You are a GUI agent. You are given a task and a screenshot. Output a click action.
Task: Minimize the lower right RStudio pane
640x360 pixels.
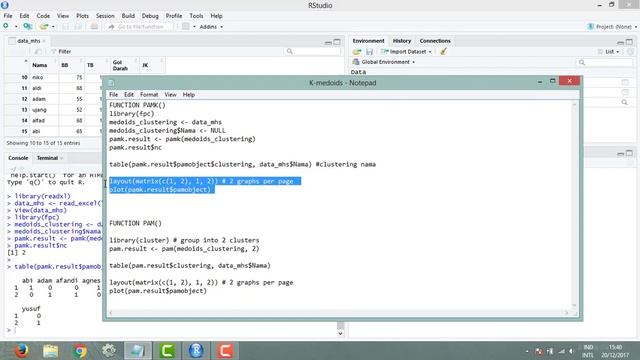(620, 153)
